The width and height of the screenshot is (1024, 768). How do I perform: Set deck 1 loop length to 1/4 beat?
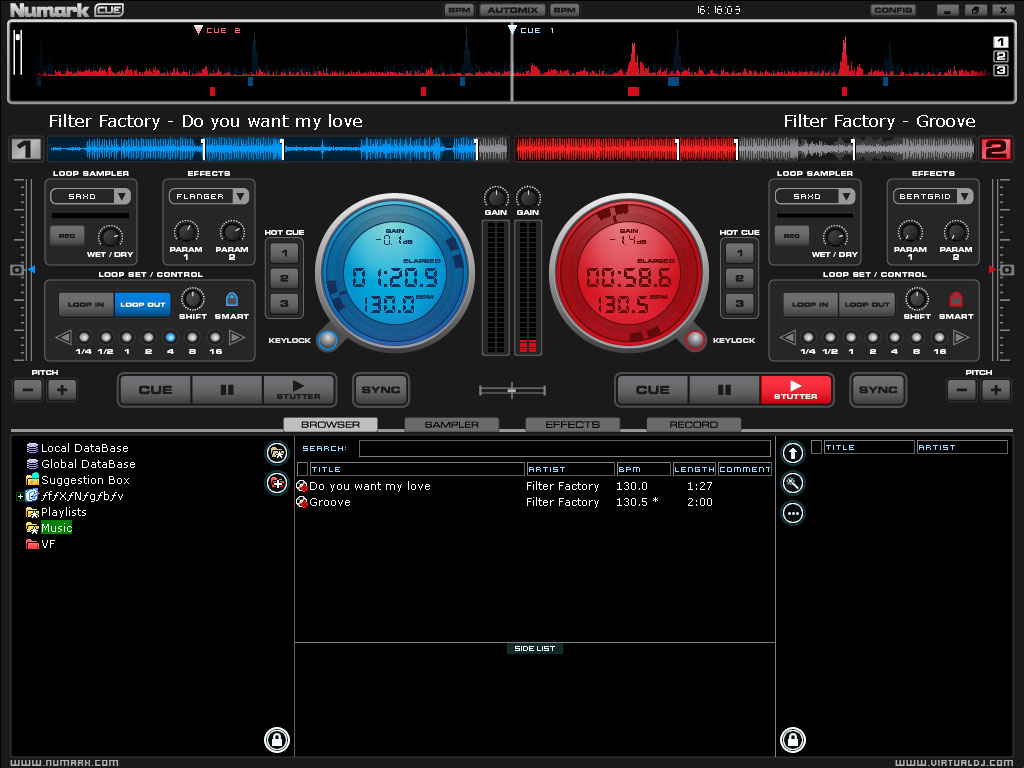click(x=84, y=337)
